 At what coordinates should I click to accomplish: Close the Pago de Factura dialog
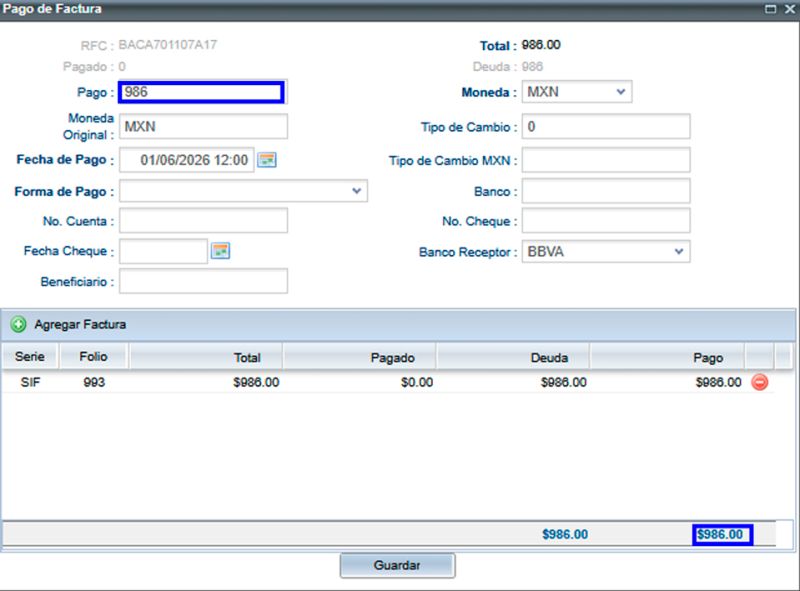[789, 9]
